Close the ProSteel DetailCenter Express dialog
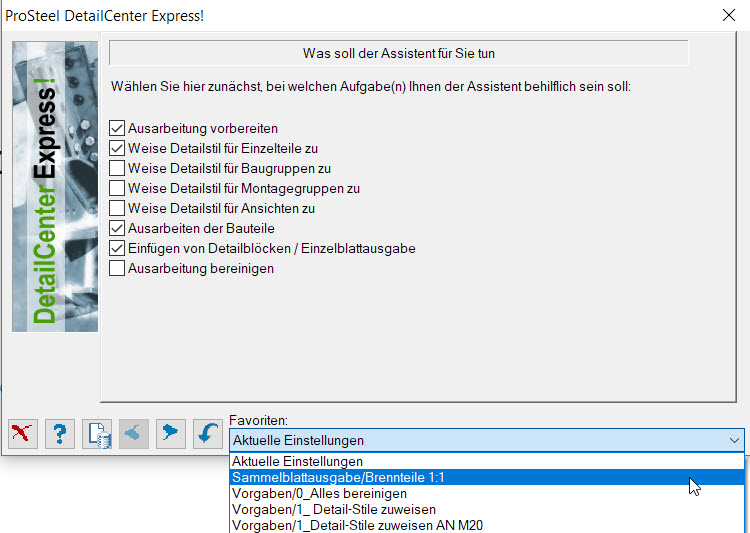 (728, 15)
